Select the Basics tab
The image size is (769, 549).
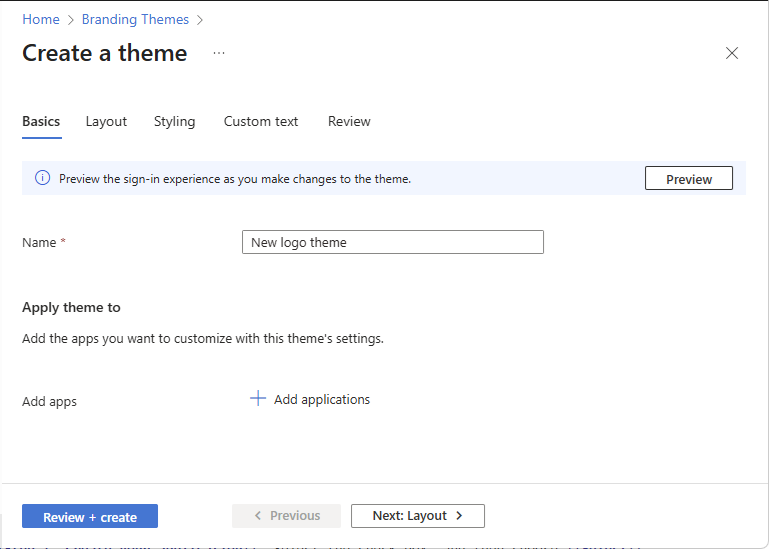(x=41, y=121)
